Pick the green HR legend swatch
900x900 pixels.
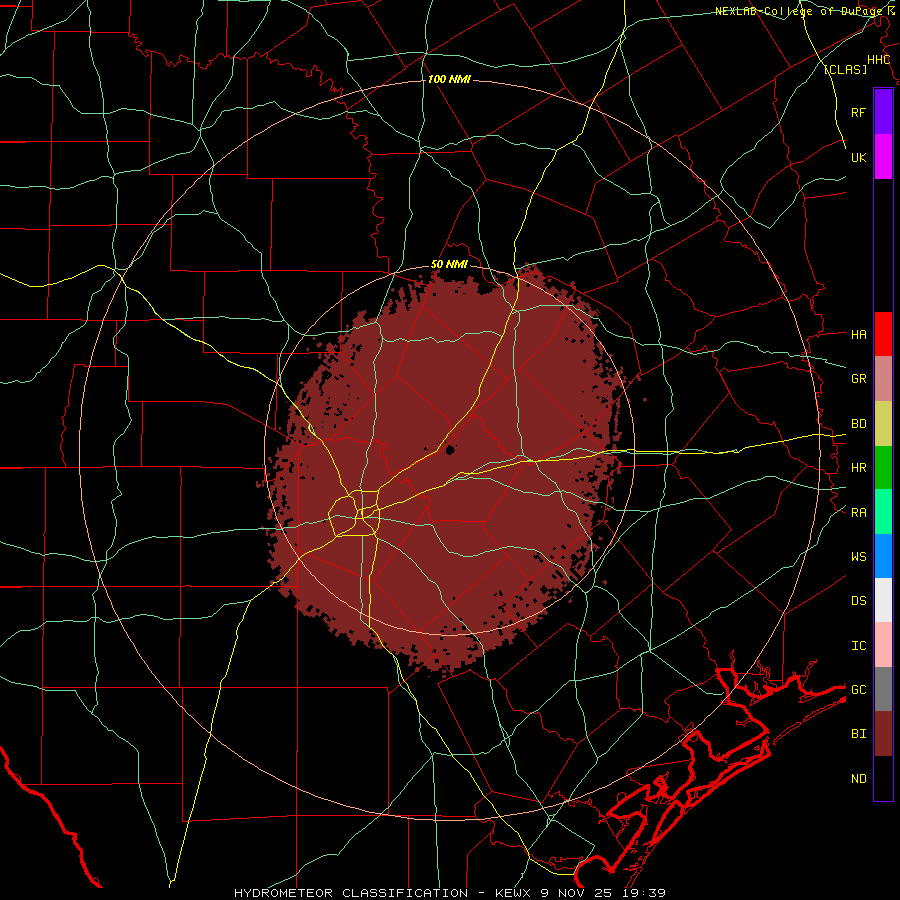[x=883, y=468]
